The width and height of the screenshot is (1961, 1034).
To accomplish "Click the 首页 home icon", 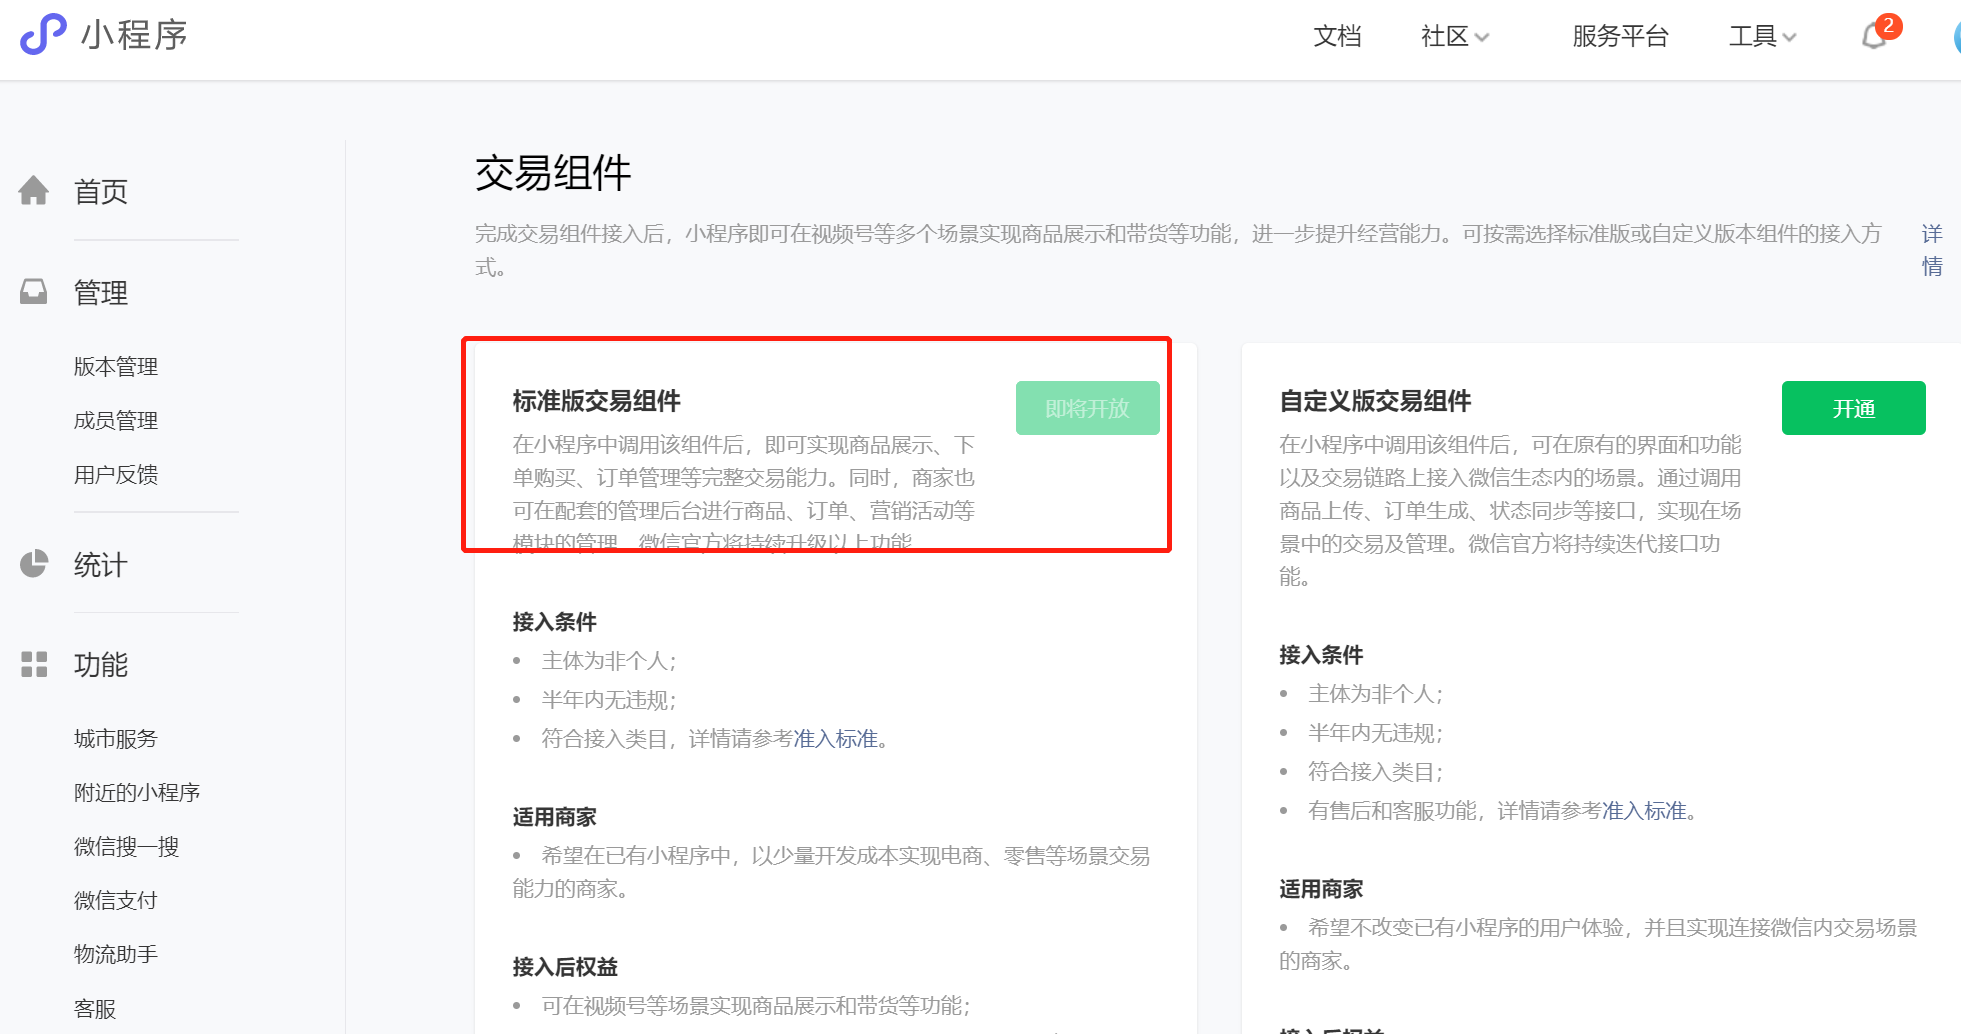I will pyautogui.click(x=34, y=190).
